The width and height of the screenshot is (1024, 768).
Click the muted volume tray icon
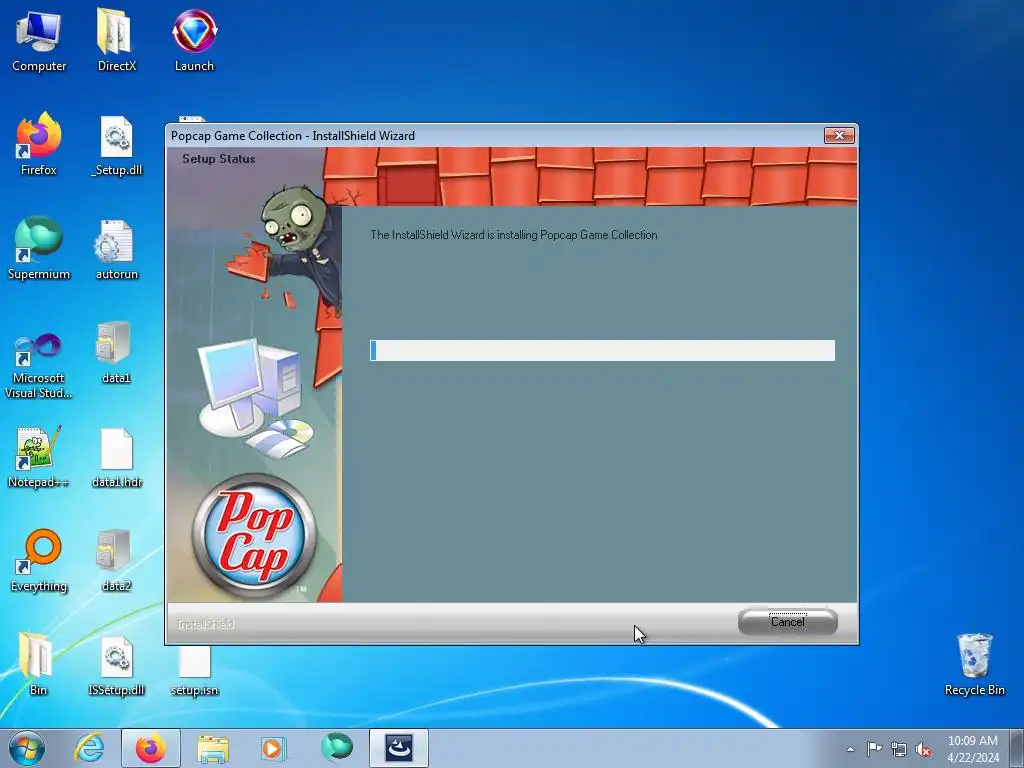coord(923,749)
